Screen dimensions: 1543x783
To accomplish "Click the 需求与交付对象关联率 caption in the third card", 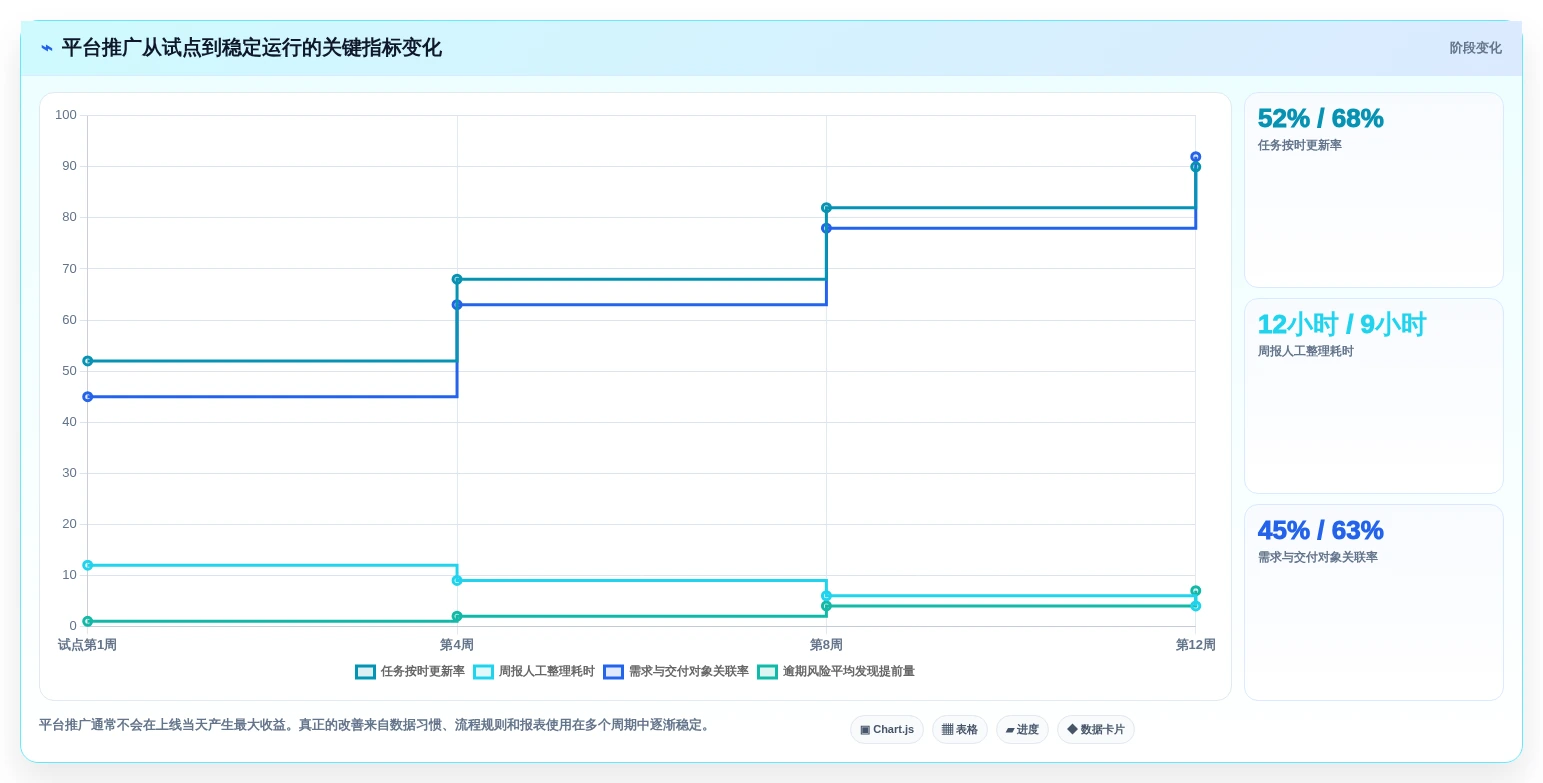I will pos(1317,557).
